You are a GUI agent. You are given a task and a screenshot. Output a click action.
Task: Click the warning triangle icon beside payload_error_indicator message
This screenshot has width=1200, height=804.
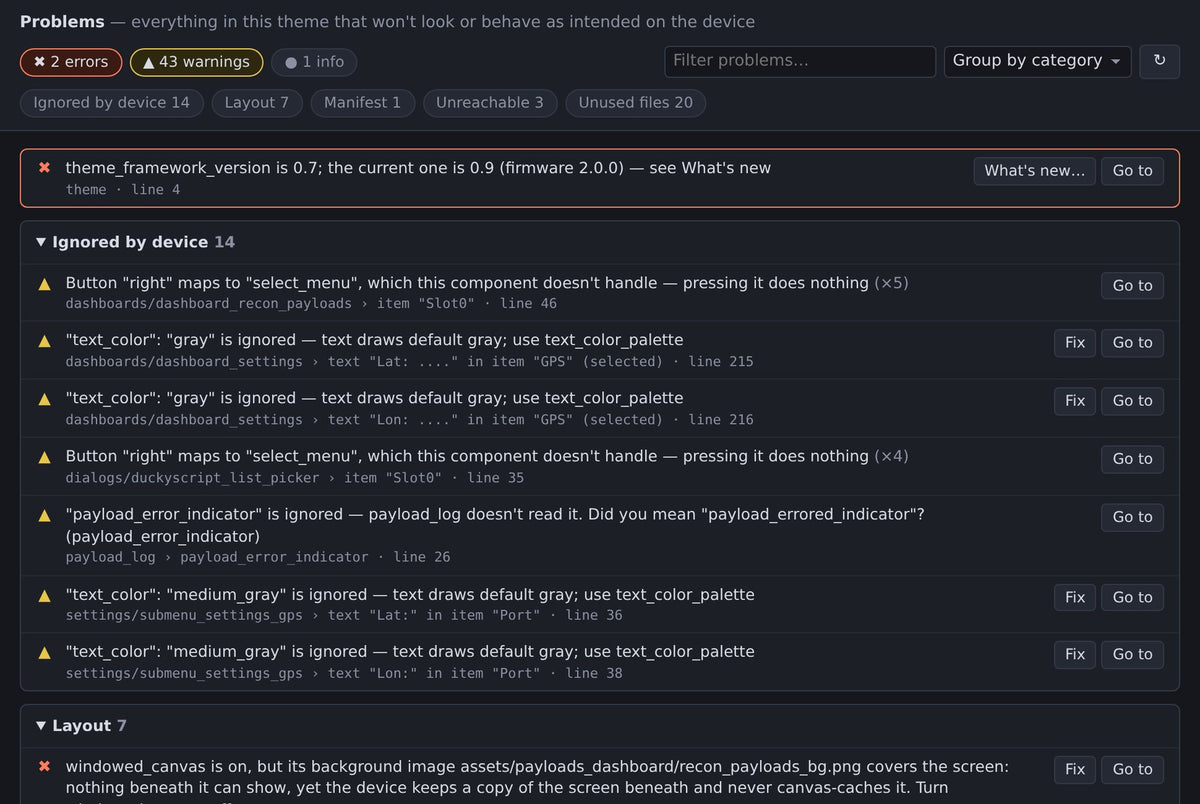point(44,516)
